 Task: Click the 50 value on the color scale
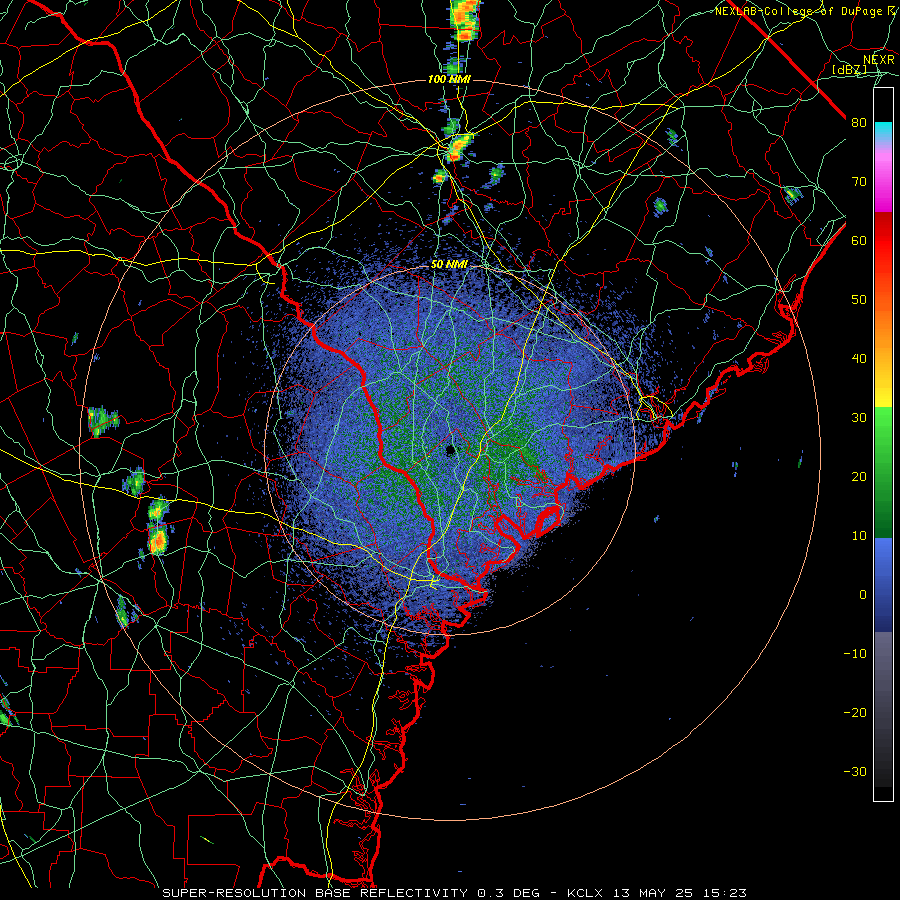coord(858,300)
